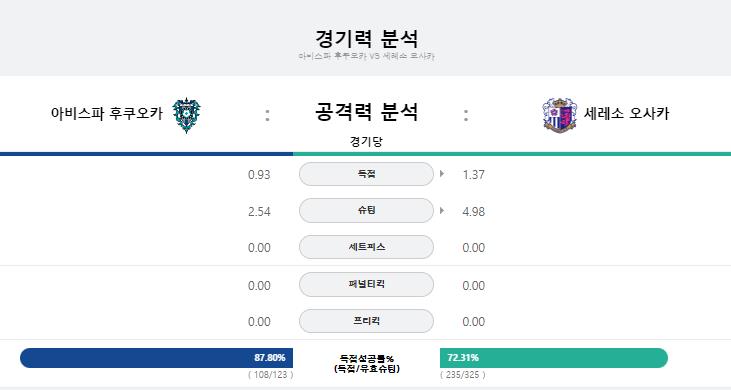The width and height of the screenshot is (731, 390).
Task: Click the arrow beside the 슈팅 pill
Action: coord(441,211)
